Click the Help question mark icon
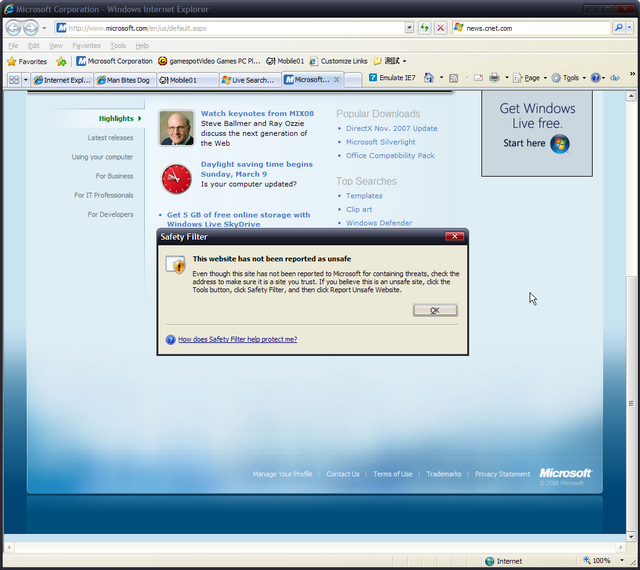Viewport: 640px width, 570px height. click(x=596, y=78)
